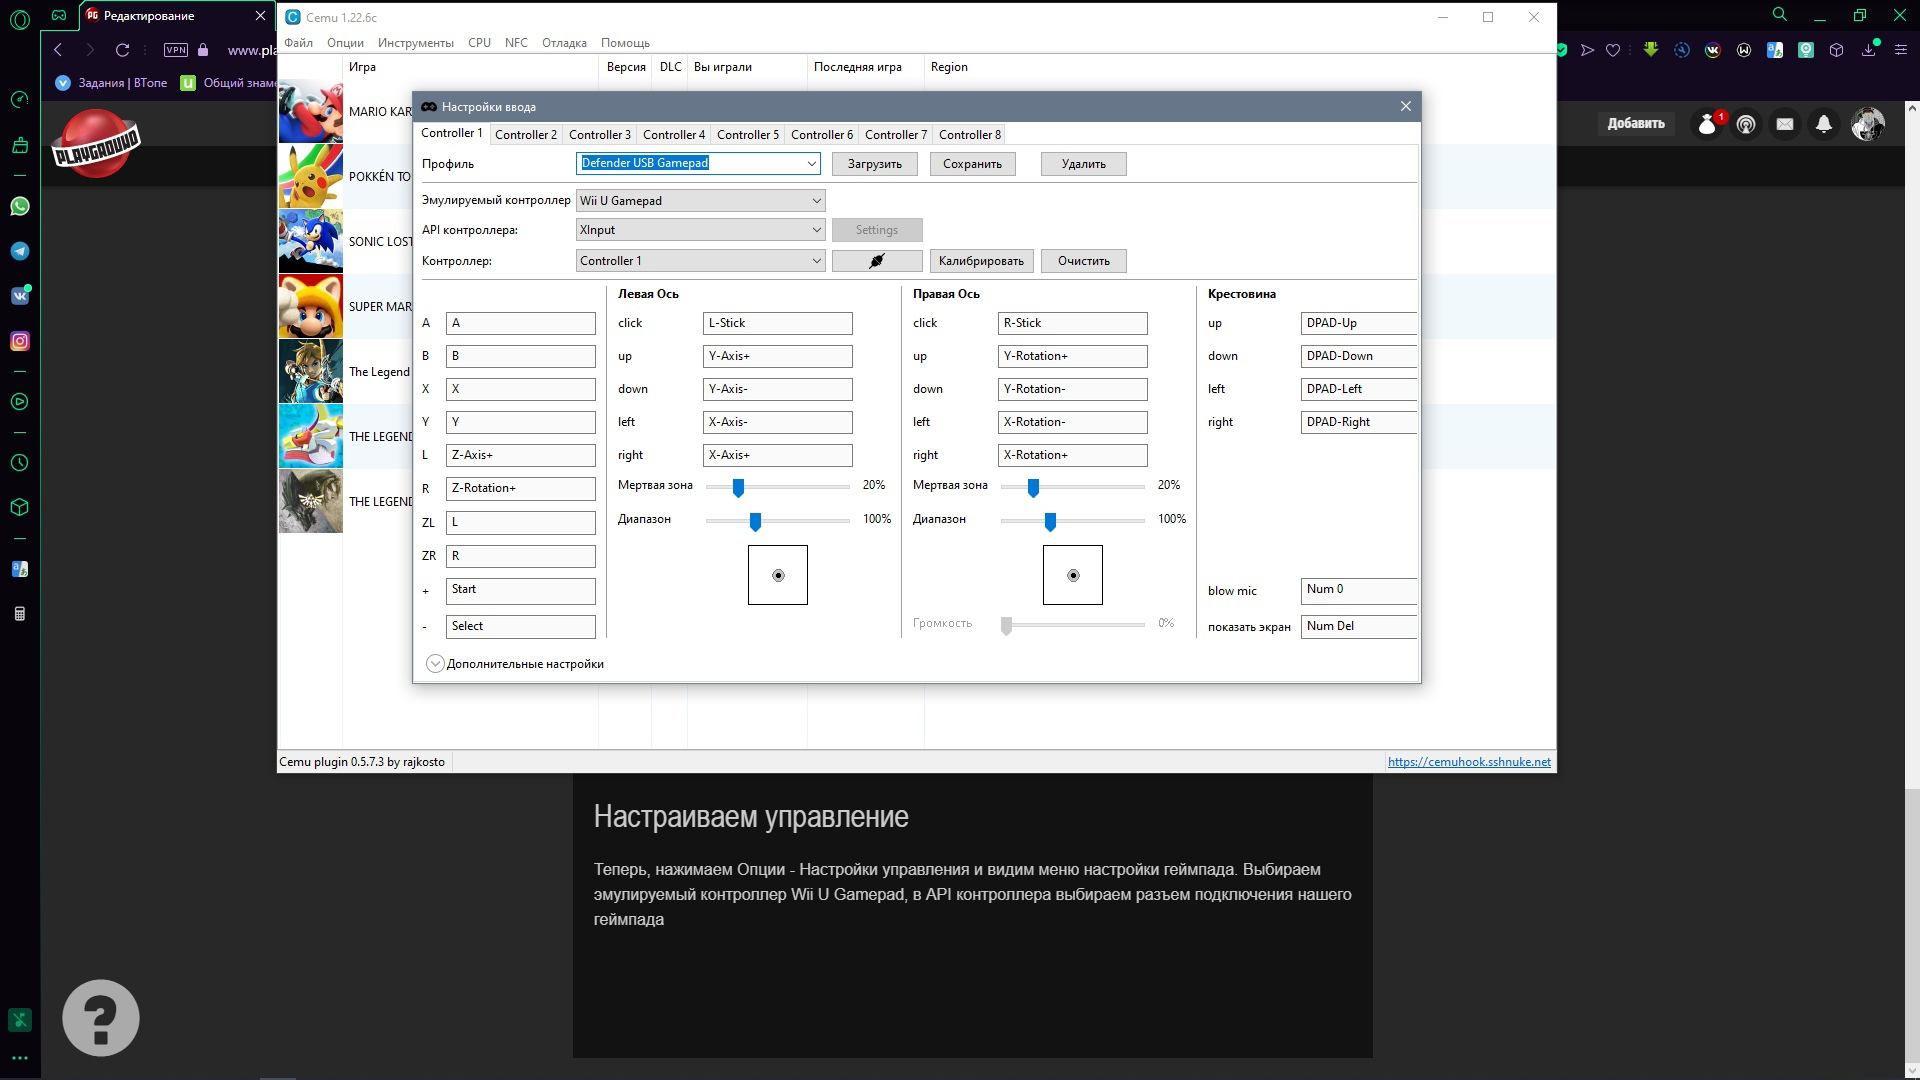Viewport: 1920px width, 1080px height.
Task: Click the left axis Диапазон slider handle
Action: [755, 521]
